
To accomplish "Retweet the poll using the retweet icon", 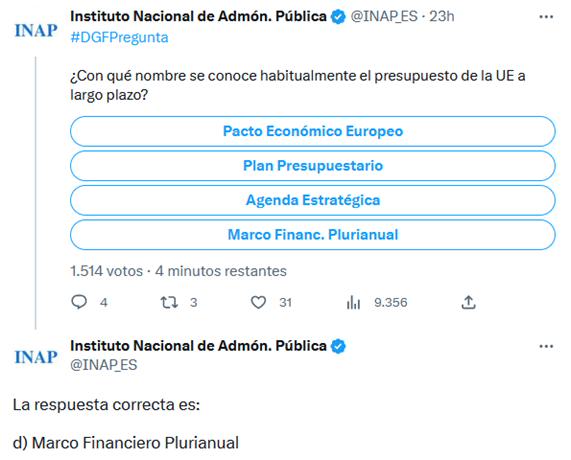I will pyautogui.click(x=169, y=302).
